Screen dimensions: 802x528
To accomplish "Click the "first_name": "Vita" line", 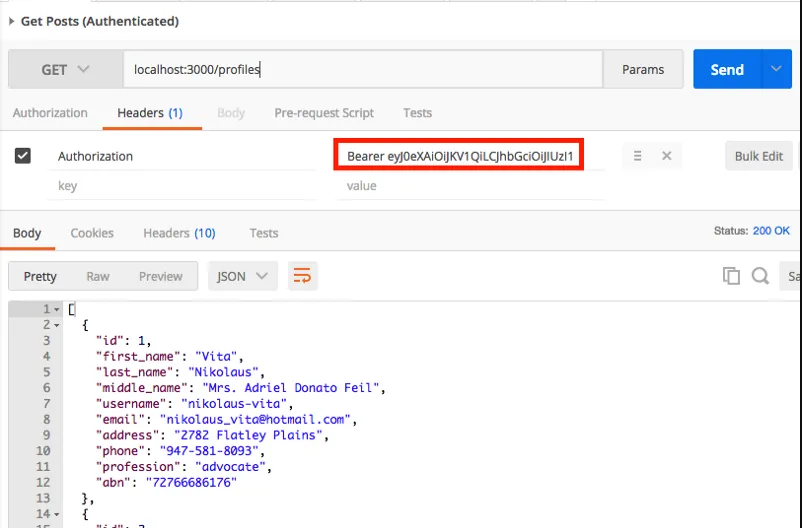I will (x=169, y=356).
